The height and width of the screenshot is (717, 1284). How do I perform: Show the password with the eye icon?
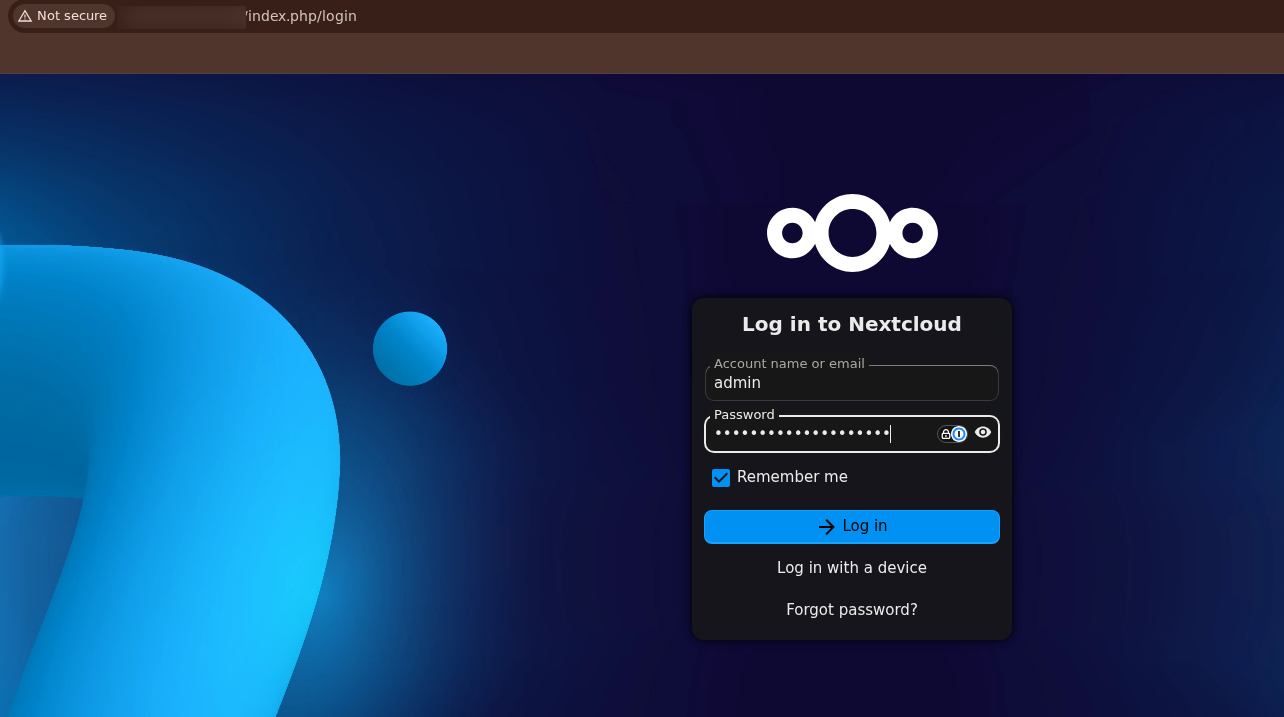pos(983,433)
